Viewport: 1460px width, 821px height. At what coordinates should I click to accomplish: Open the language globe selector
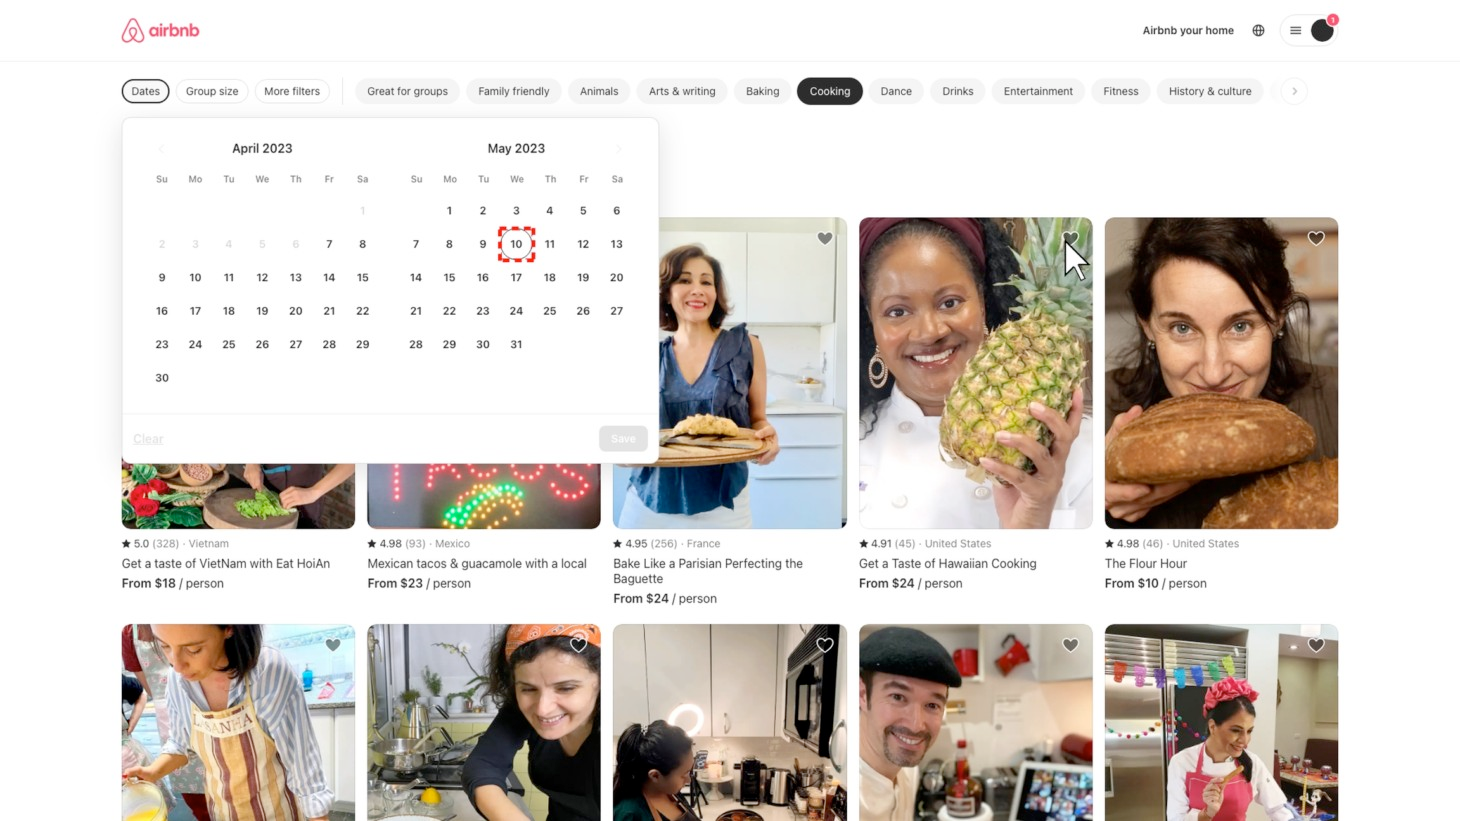pyautogui.click(x=1258, y=31)
